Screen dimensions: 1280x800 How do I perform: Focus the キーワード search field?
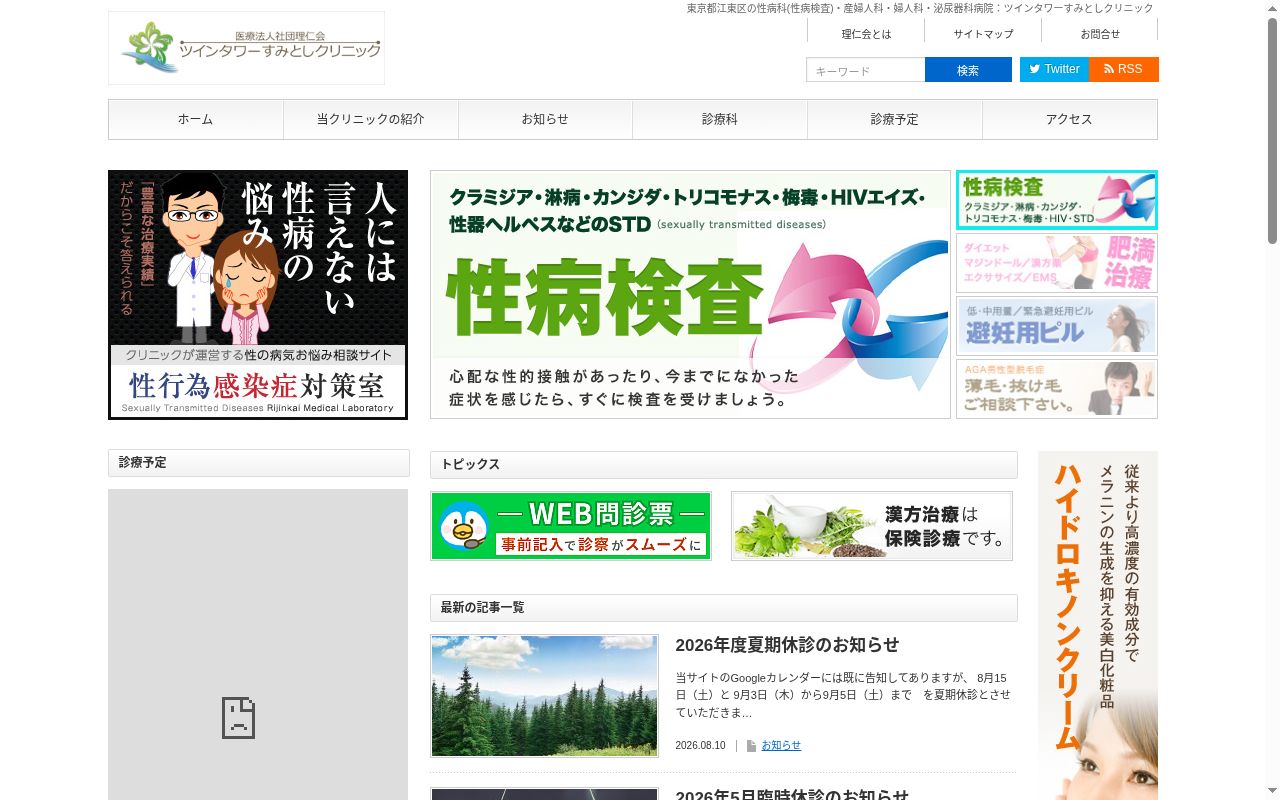click(866, 70)
